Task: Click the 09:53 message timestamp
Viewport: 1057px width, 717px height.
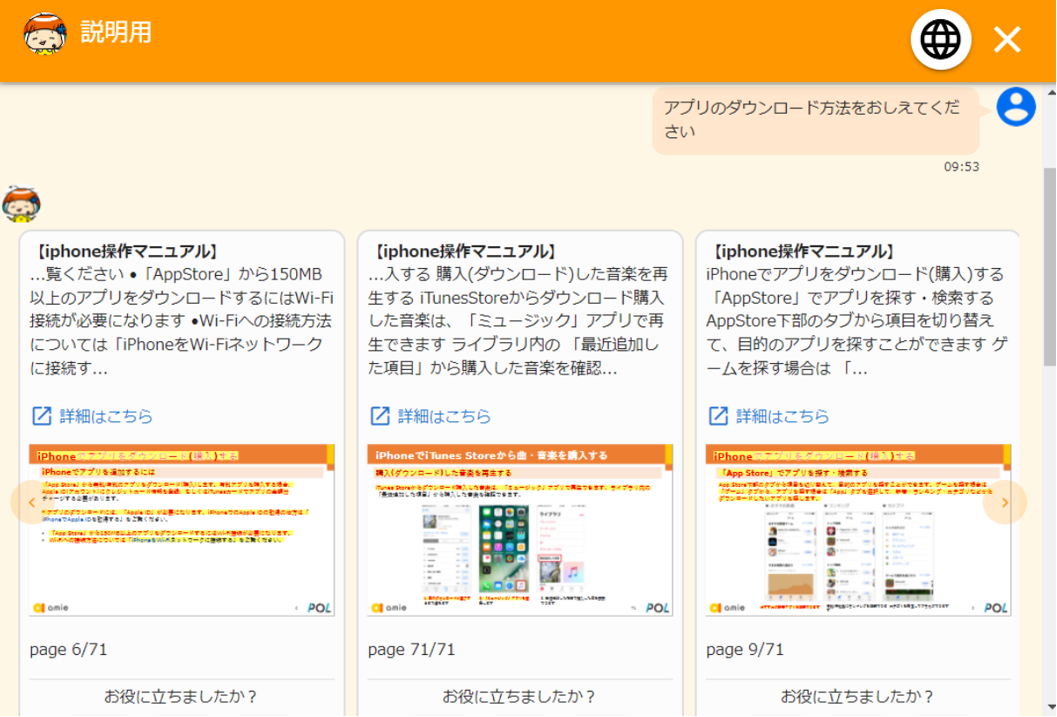Action: pos(961,167)
